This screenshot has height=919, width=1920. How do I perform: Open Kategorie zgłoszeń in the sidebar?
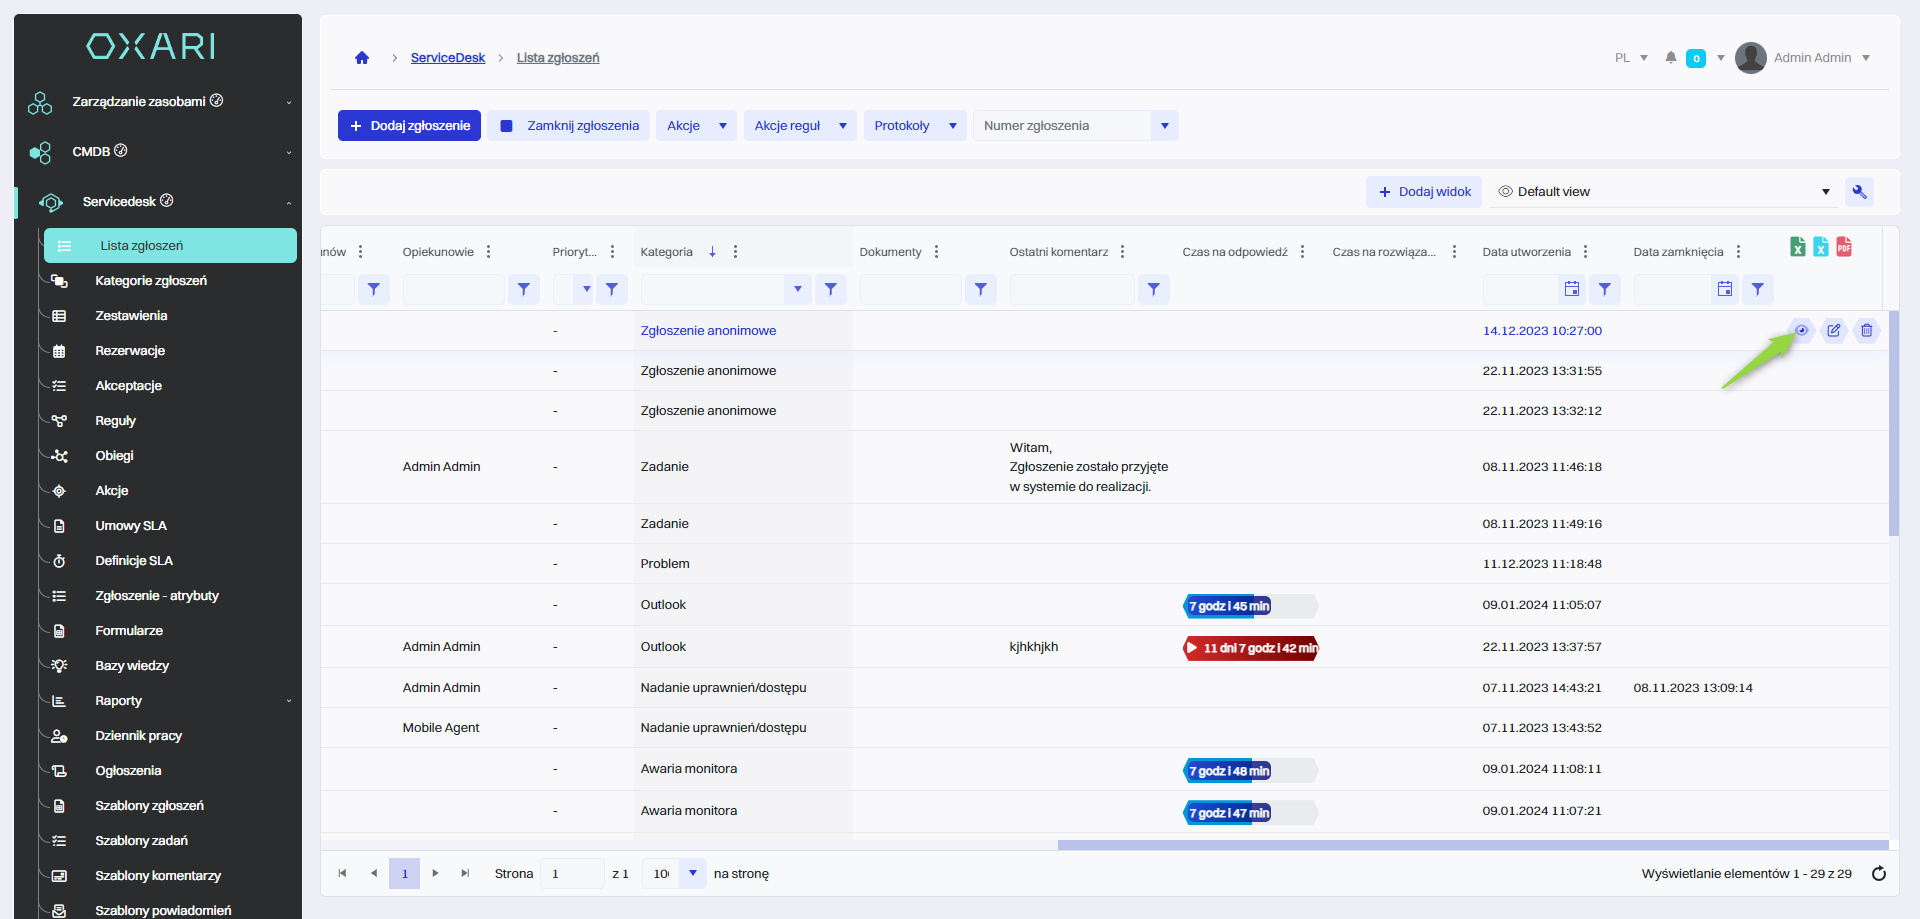pos(151,281)
